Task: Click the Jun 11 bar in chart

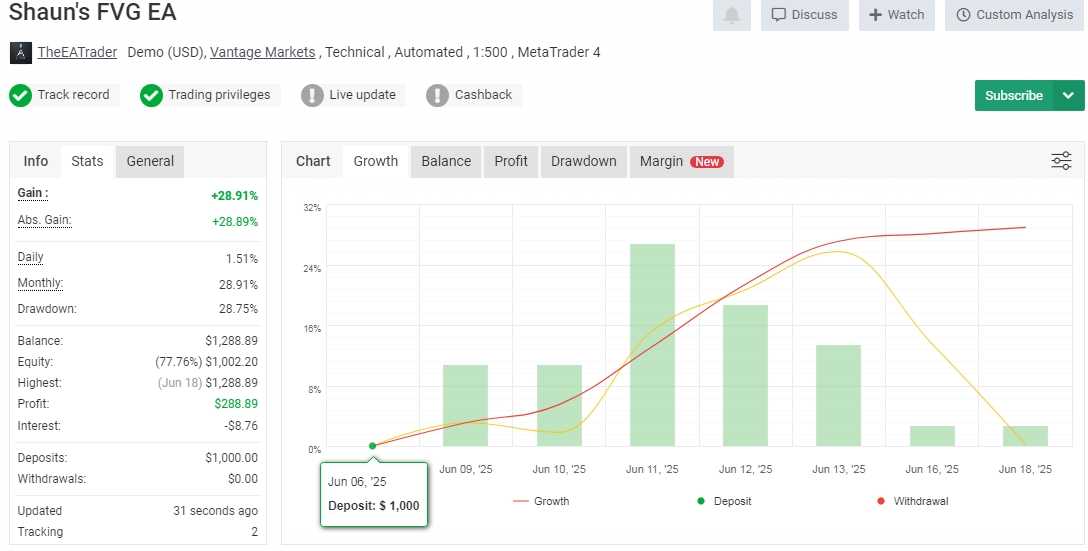Action: [652, 345]
